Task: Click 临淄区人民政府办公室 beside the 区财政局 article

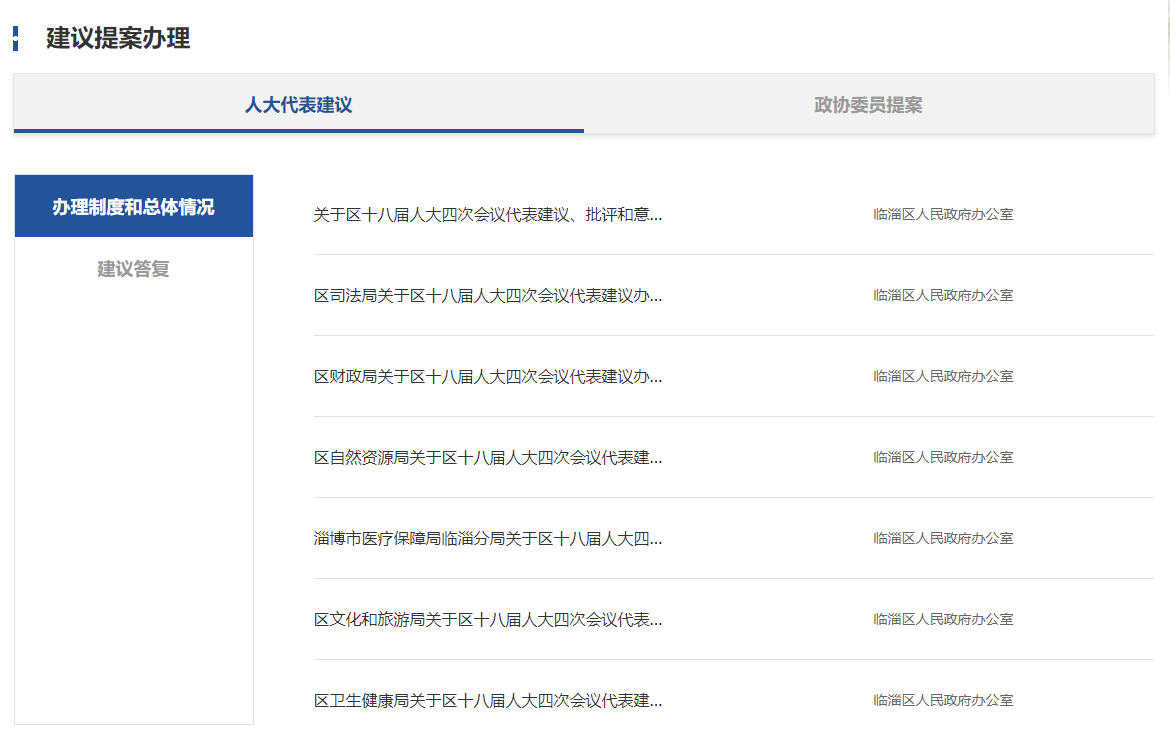Action: tap(943, 376)
